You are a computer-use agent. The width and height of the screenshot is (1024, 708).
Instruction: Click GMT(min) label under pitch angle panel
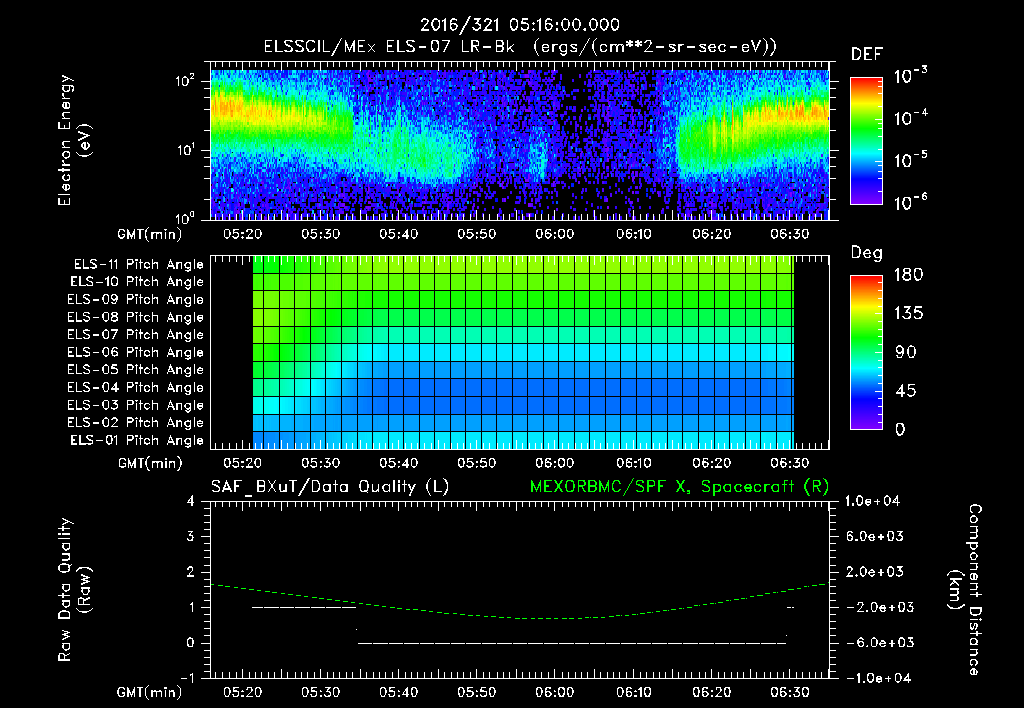150,464
